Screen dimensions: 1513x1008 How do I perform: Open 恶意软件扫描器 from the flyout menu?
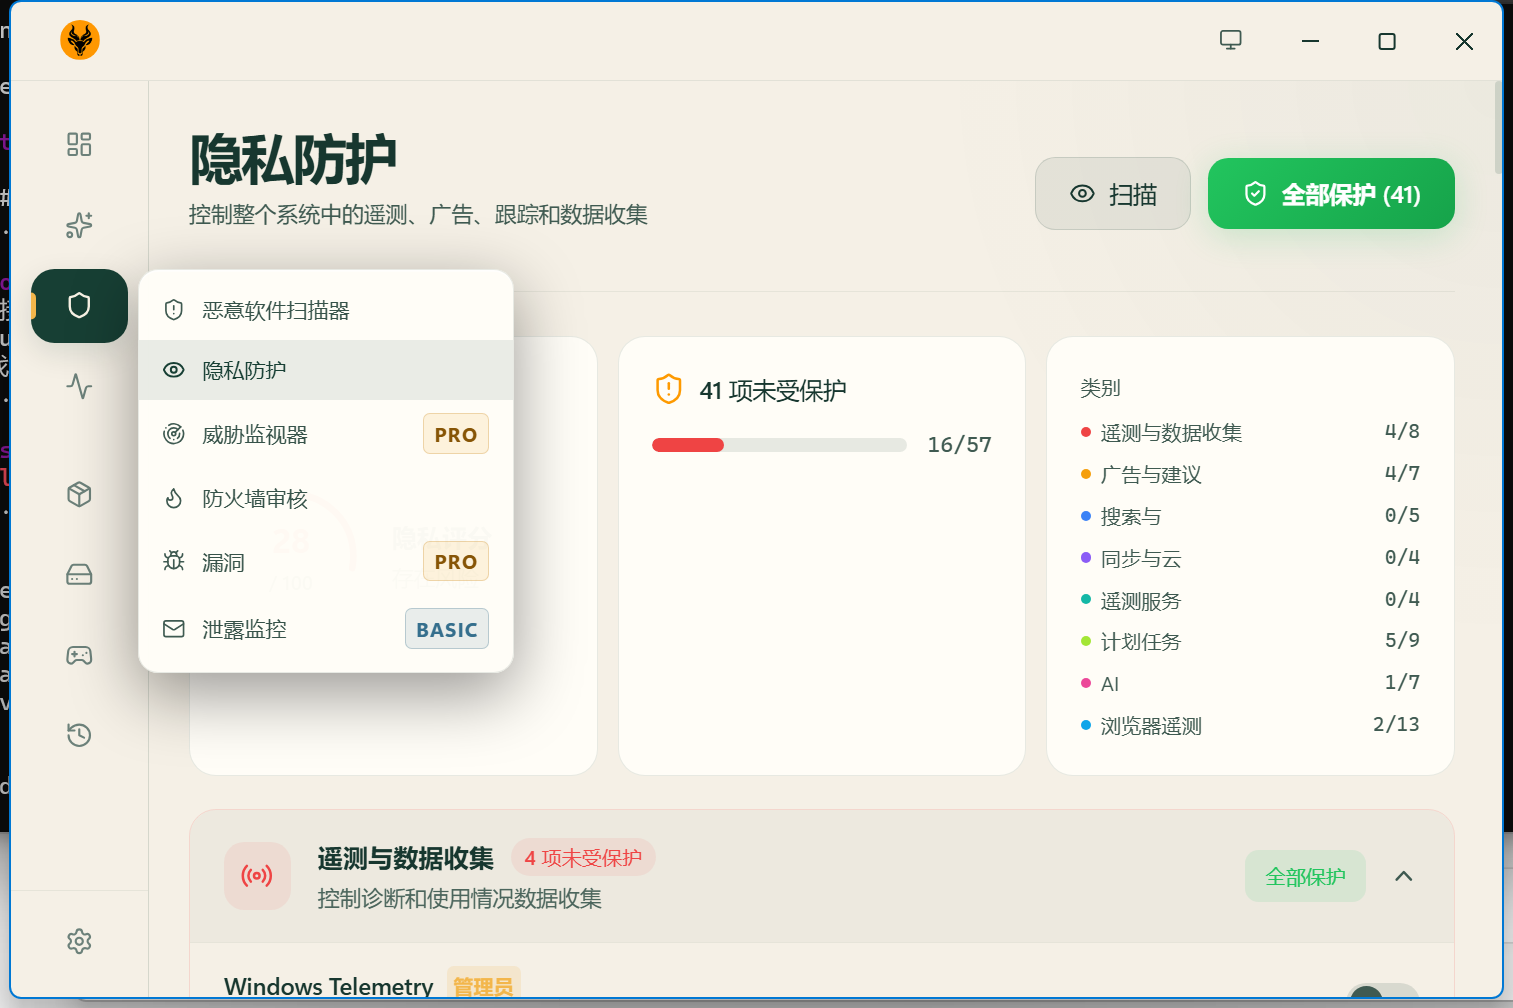tap(326, 310)
